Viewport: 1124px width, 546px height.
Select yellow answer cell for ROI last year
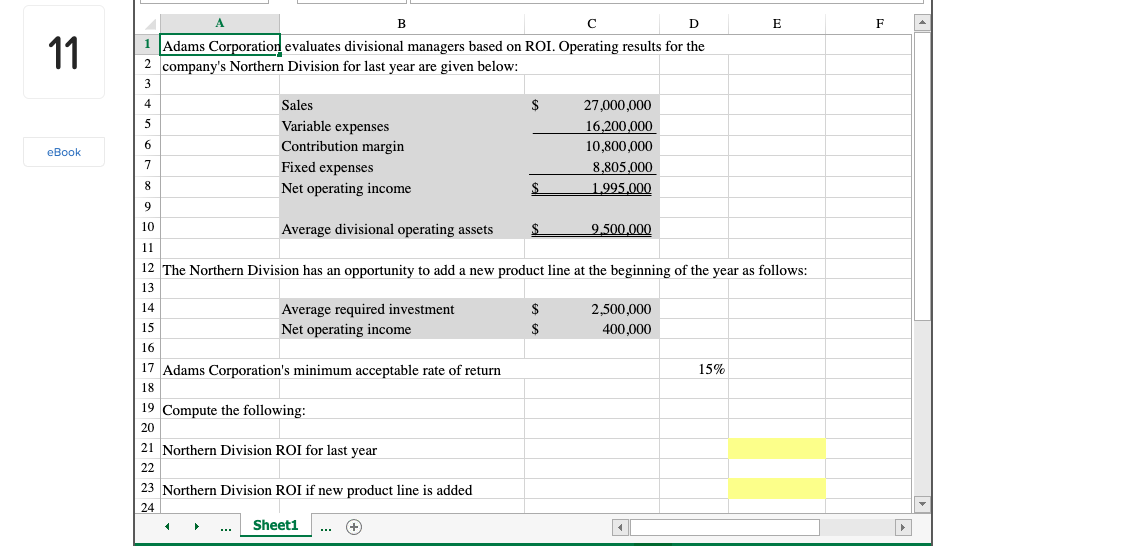[776, 449]
